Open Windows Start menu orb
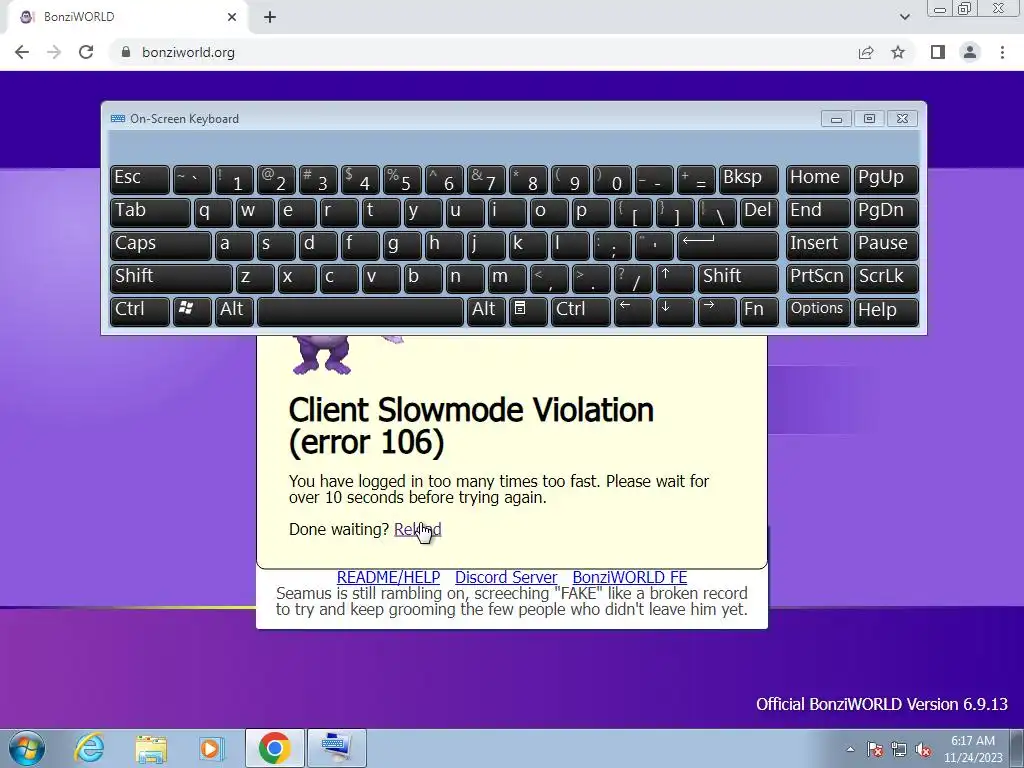Viewport: 1024px width, 768px height. (x=26, y=748)
